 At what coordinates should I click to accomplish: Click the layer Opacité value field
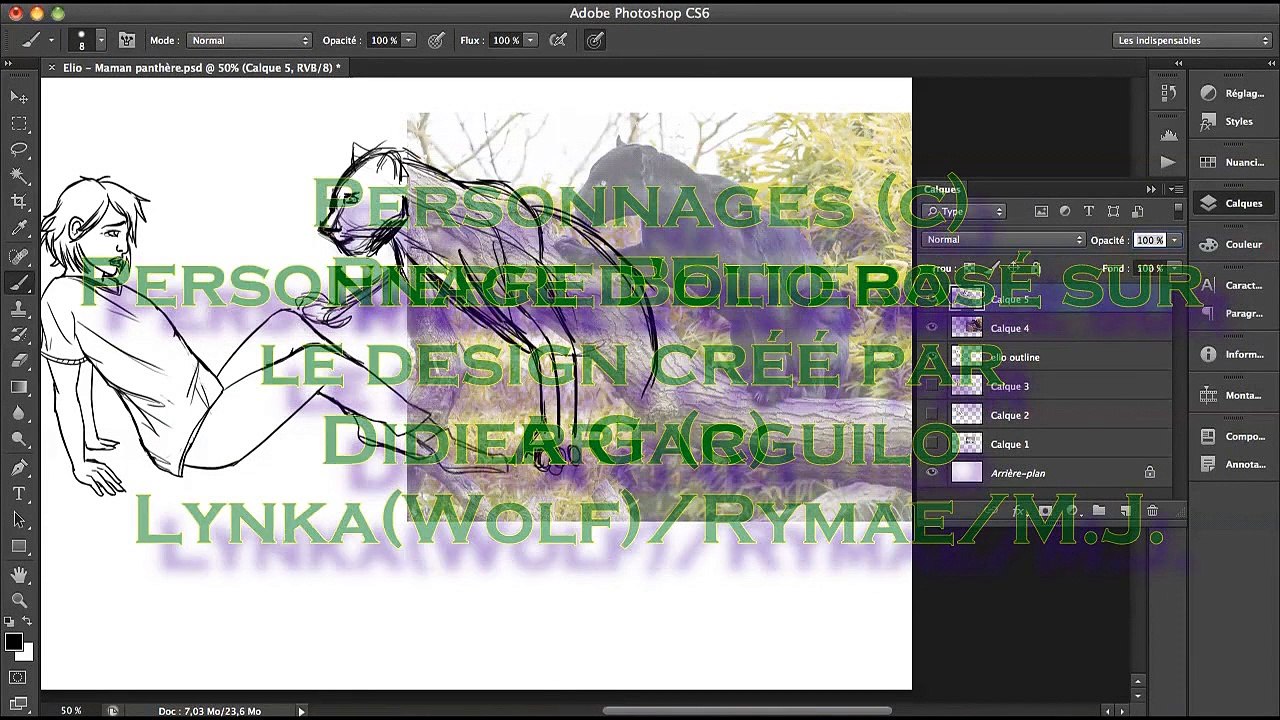point(1150,240)
